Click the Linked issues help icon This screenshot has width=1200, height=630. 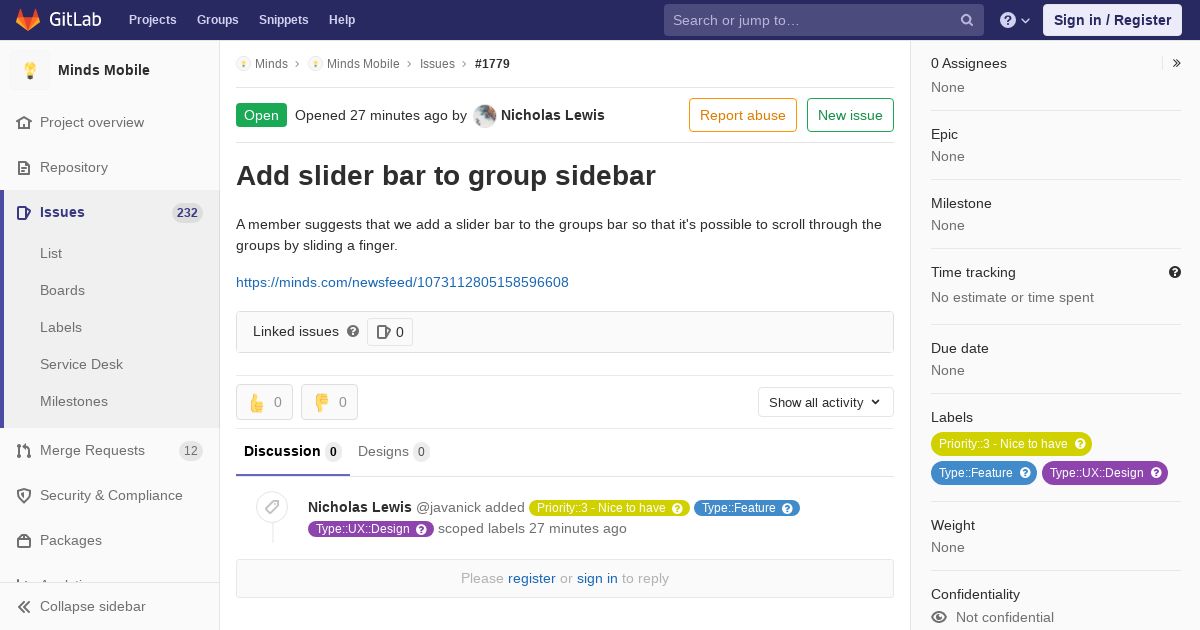tap(353, 331)
